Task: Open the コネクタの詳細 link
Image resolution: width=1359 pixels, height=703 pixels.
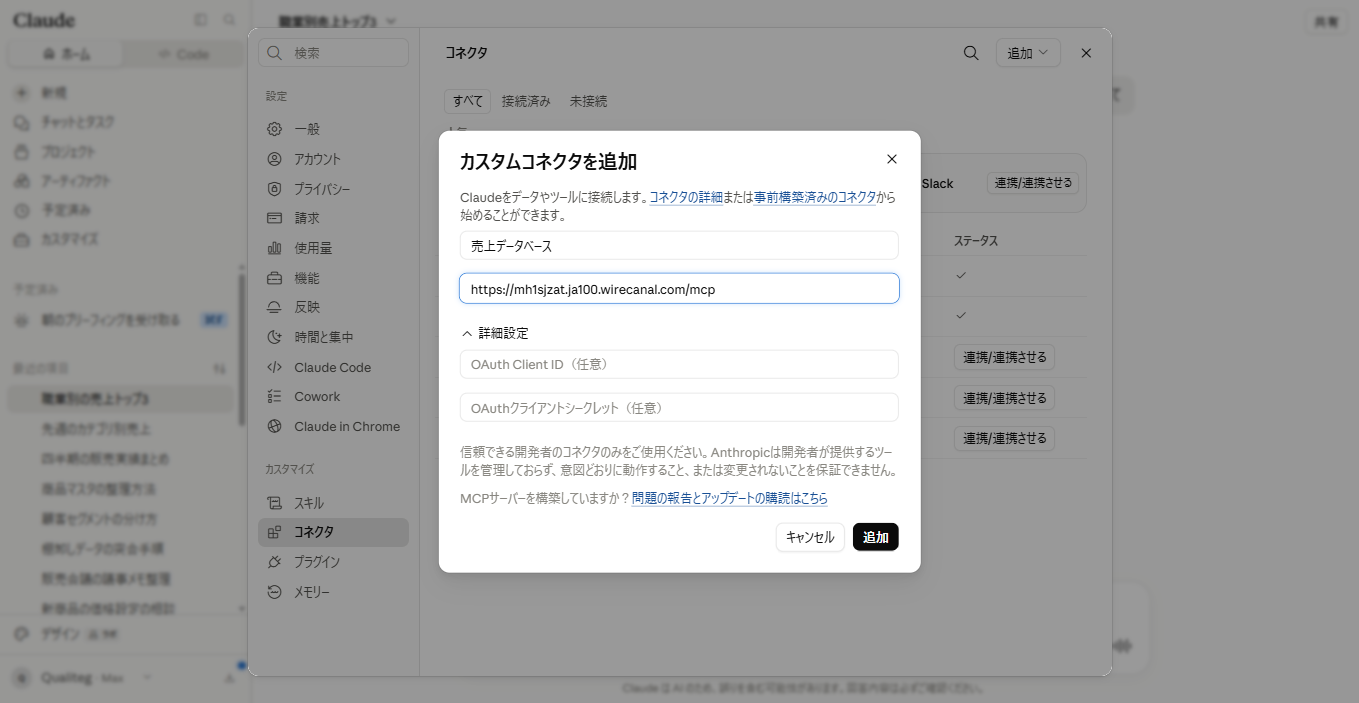Action: coord(686,197)
